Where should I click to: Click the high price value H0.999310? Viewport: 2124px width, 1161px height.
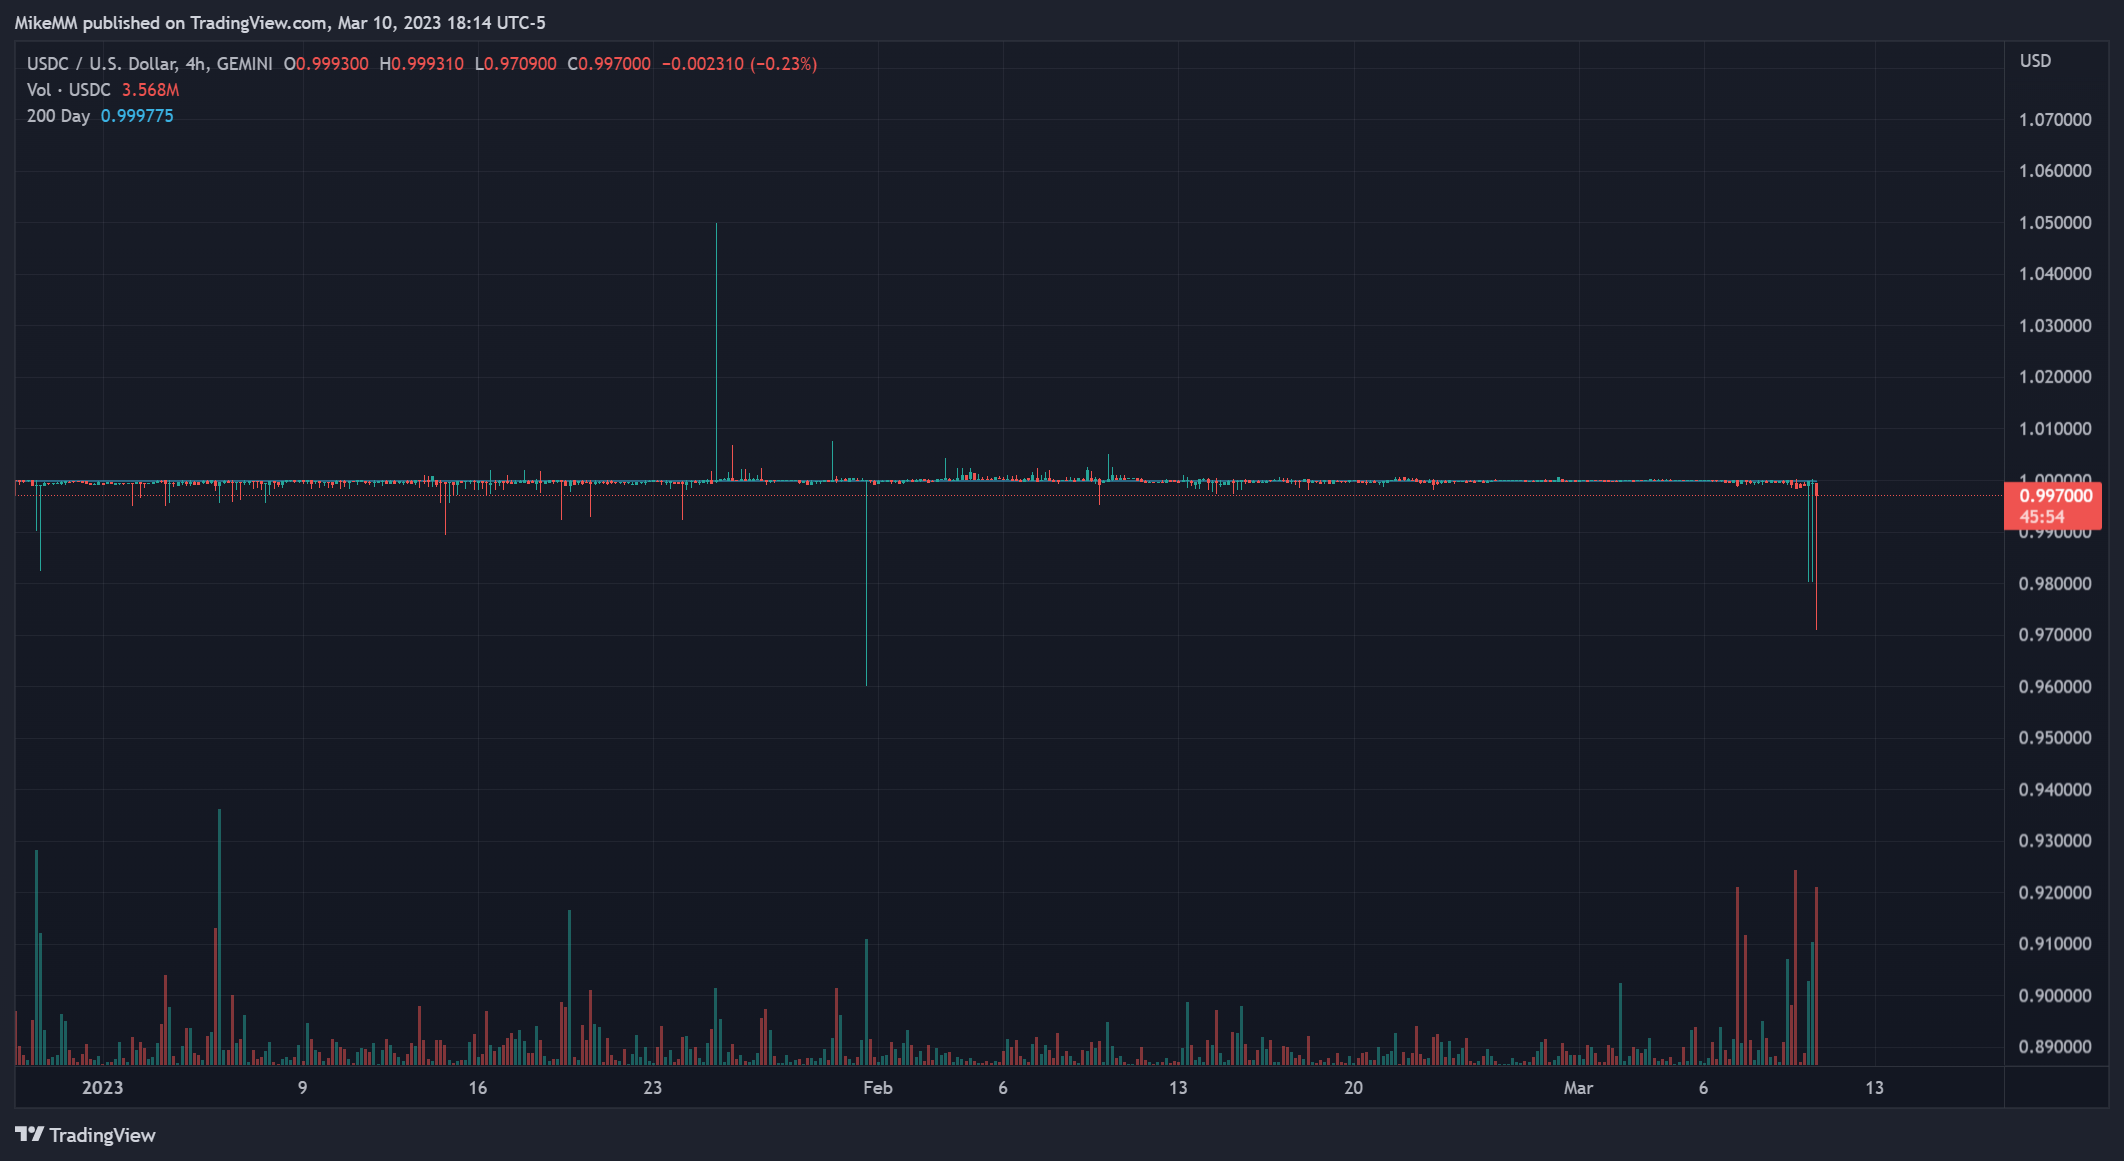click(x=421, y=64)
